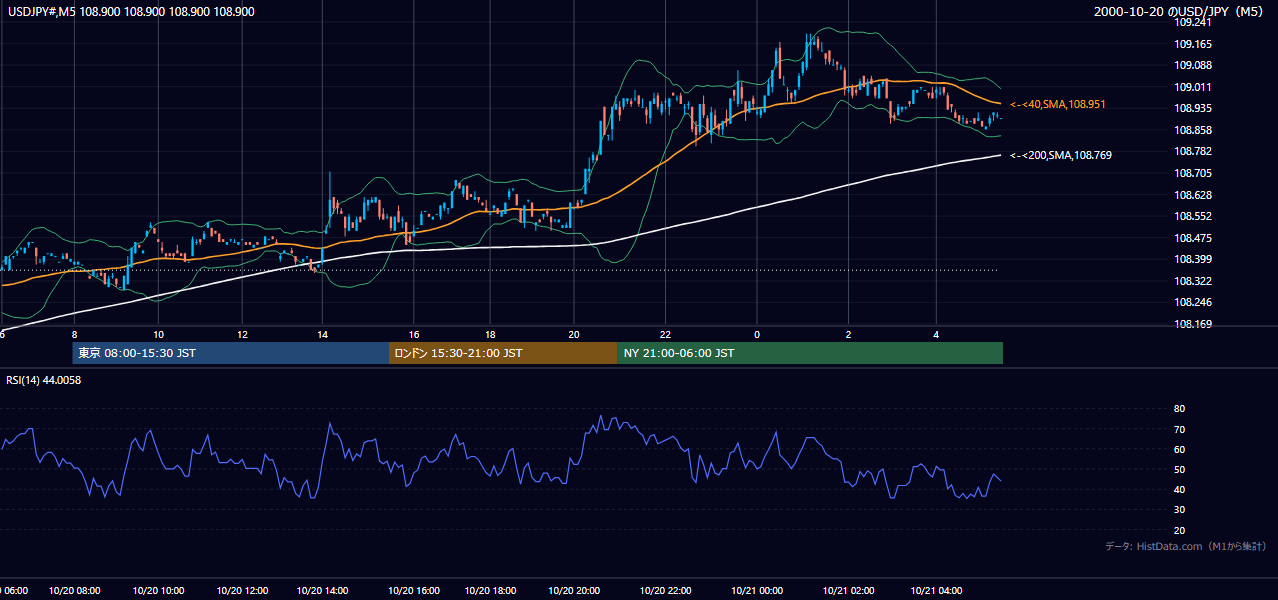
Task: Click hour label 12 under price chart
Action: coord(242,334)
